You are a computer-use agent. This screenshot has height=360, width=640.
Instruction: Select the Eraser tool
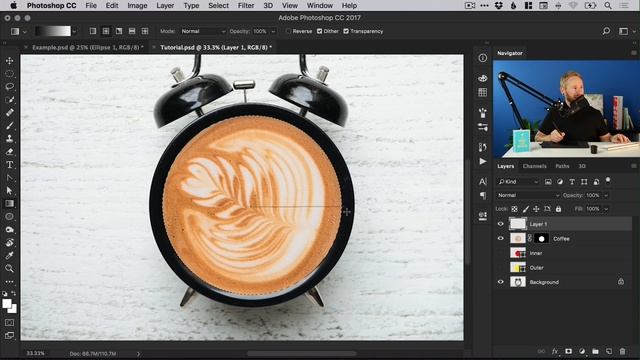point(9,152)
